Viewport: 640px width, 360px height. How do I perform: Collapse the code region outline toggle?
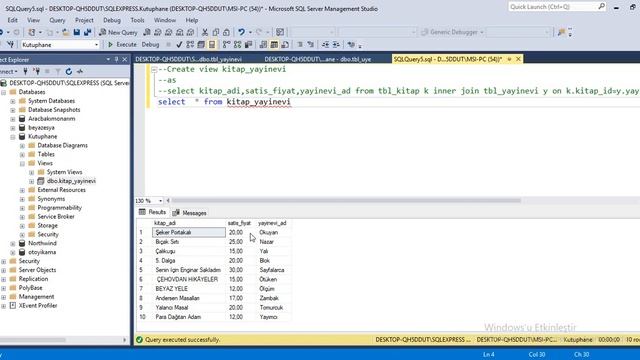(154, 70)
